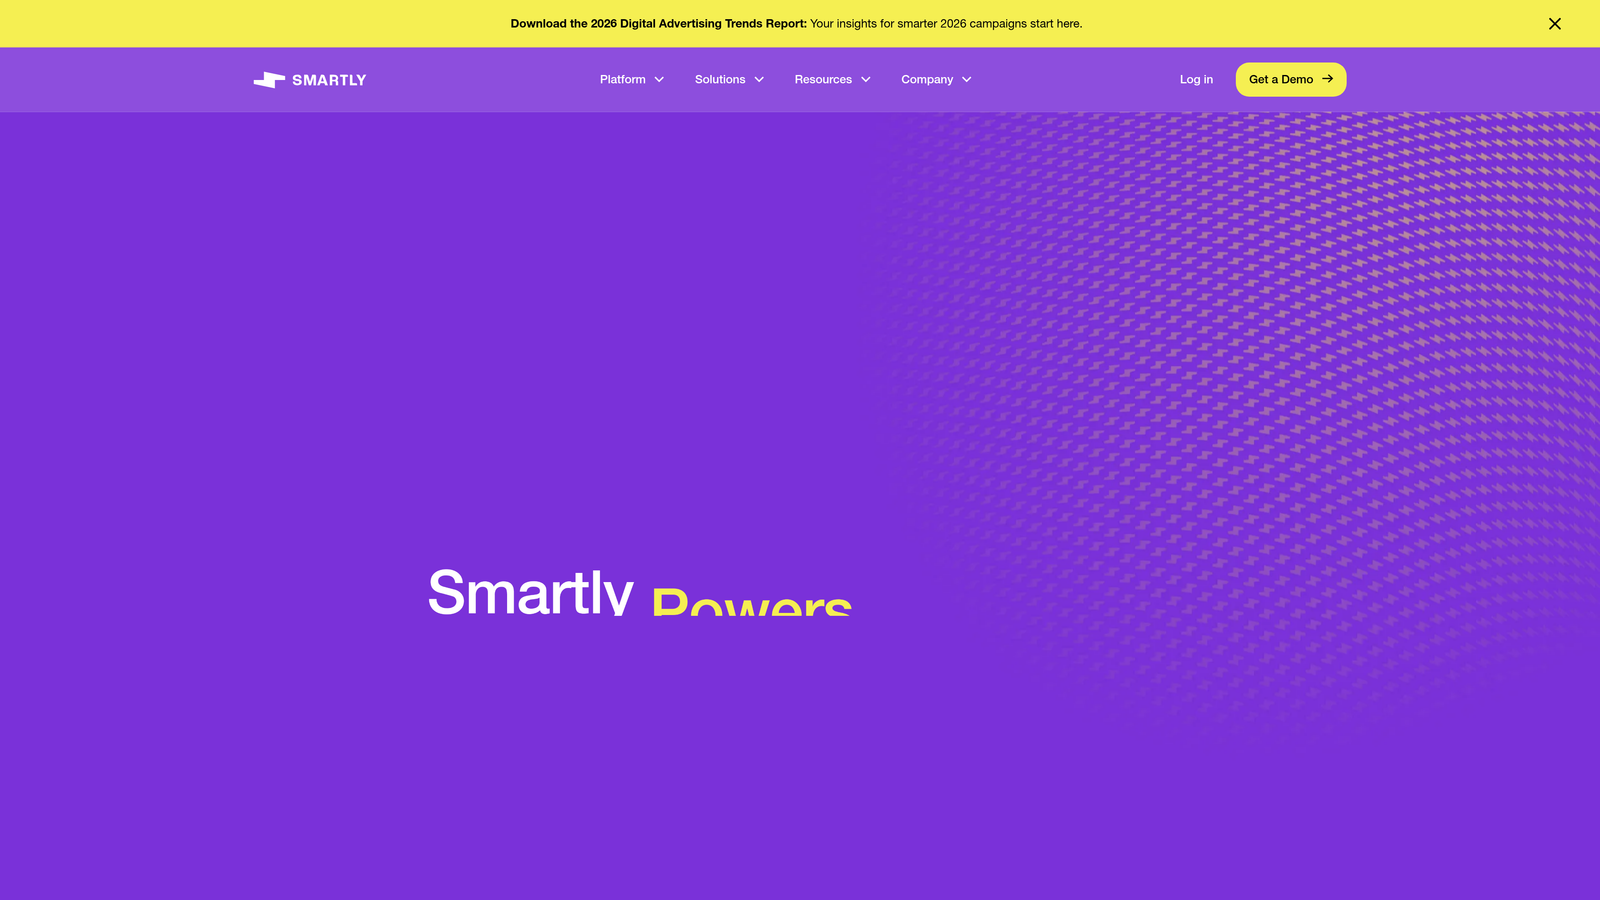The height and width of the screenshot is (900, 1600).
Task: Click the chevron next to Solutions
Action: pyautogui.click(x=757, y=79)
